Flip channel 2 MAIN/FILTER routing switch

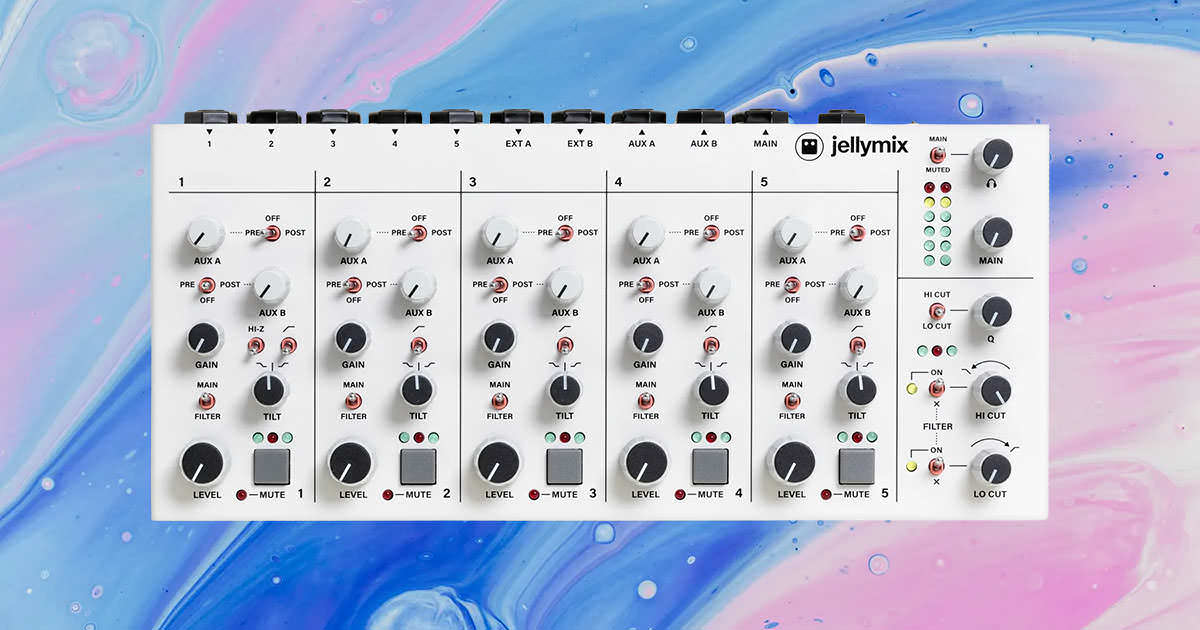[x=353, y=400]
